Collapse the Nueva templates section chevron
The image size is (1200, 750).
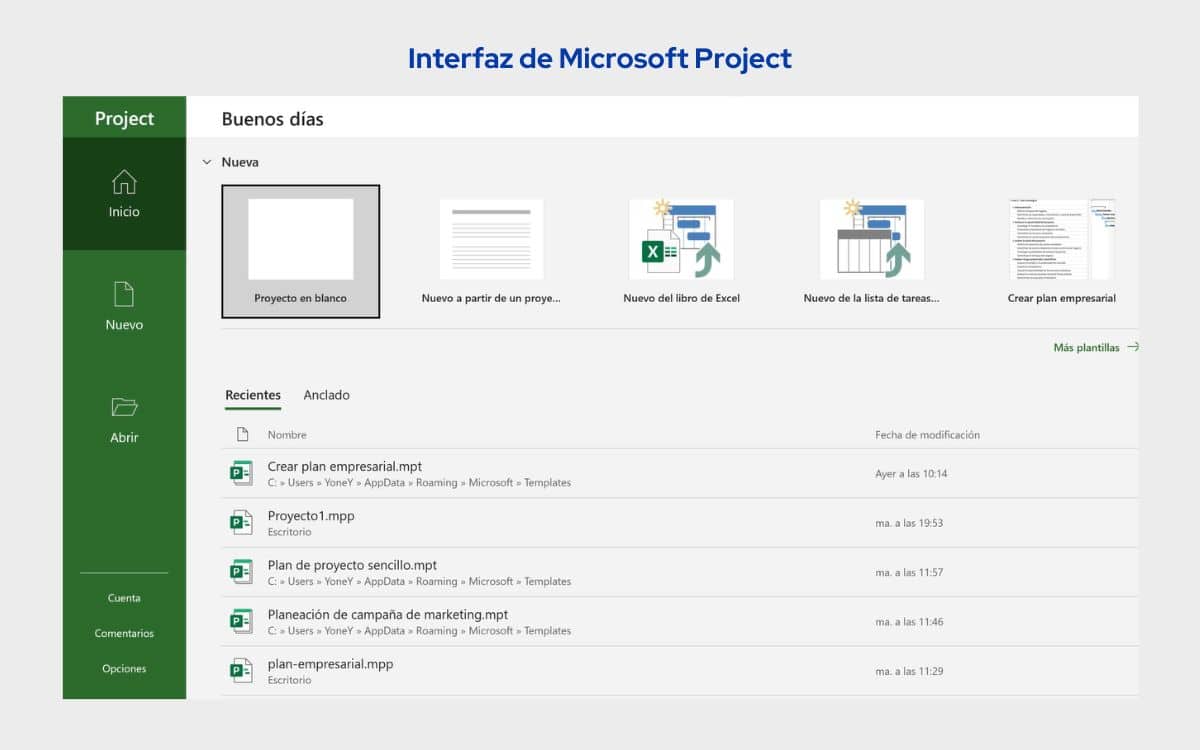[208, 162]
